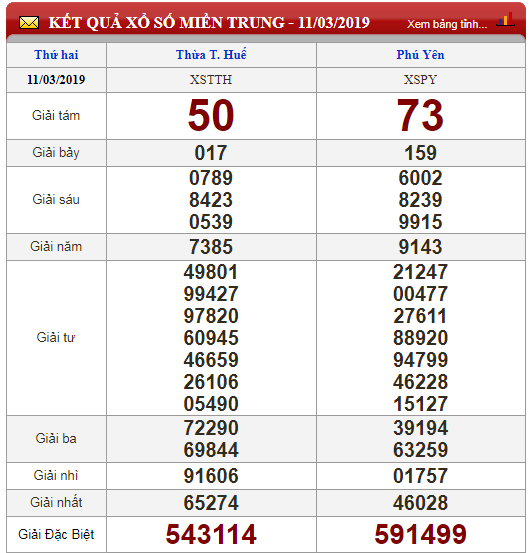
Task: Open the 'Thừa T. Huế' province link
Action: click(x=211, y=55)
